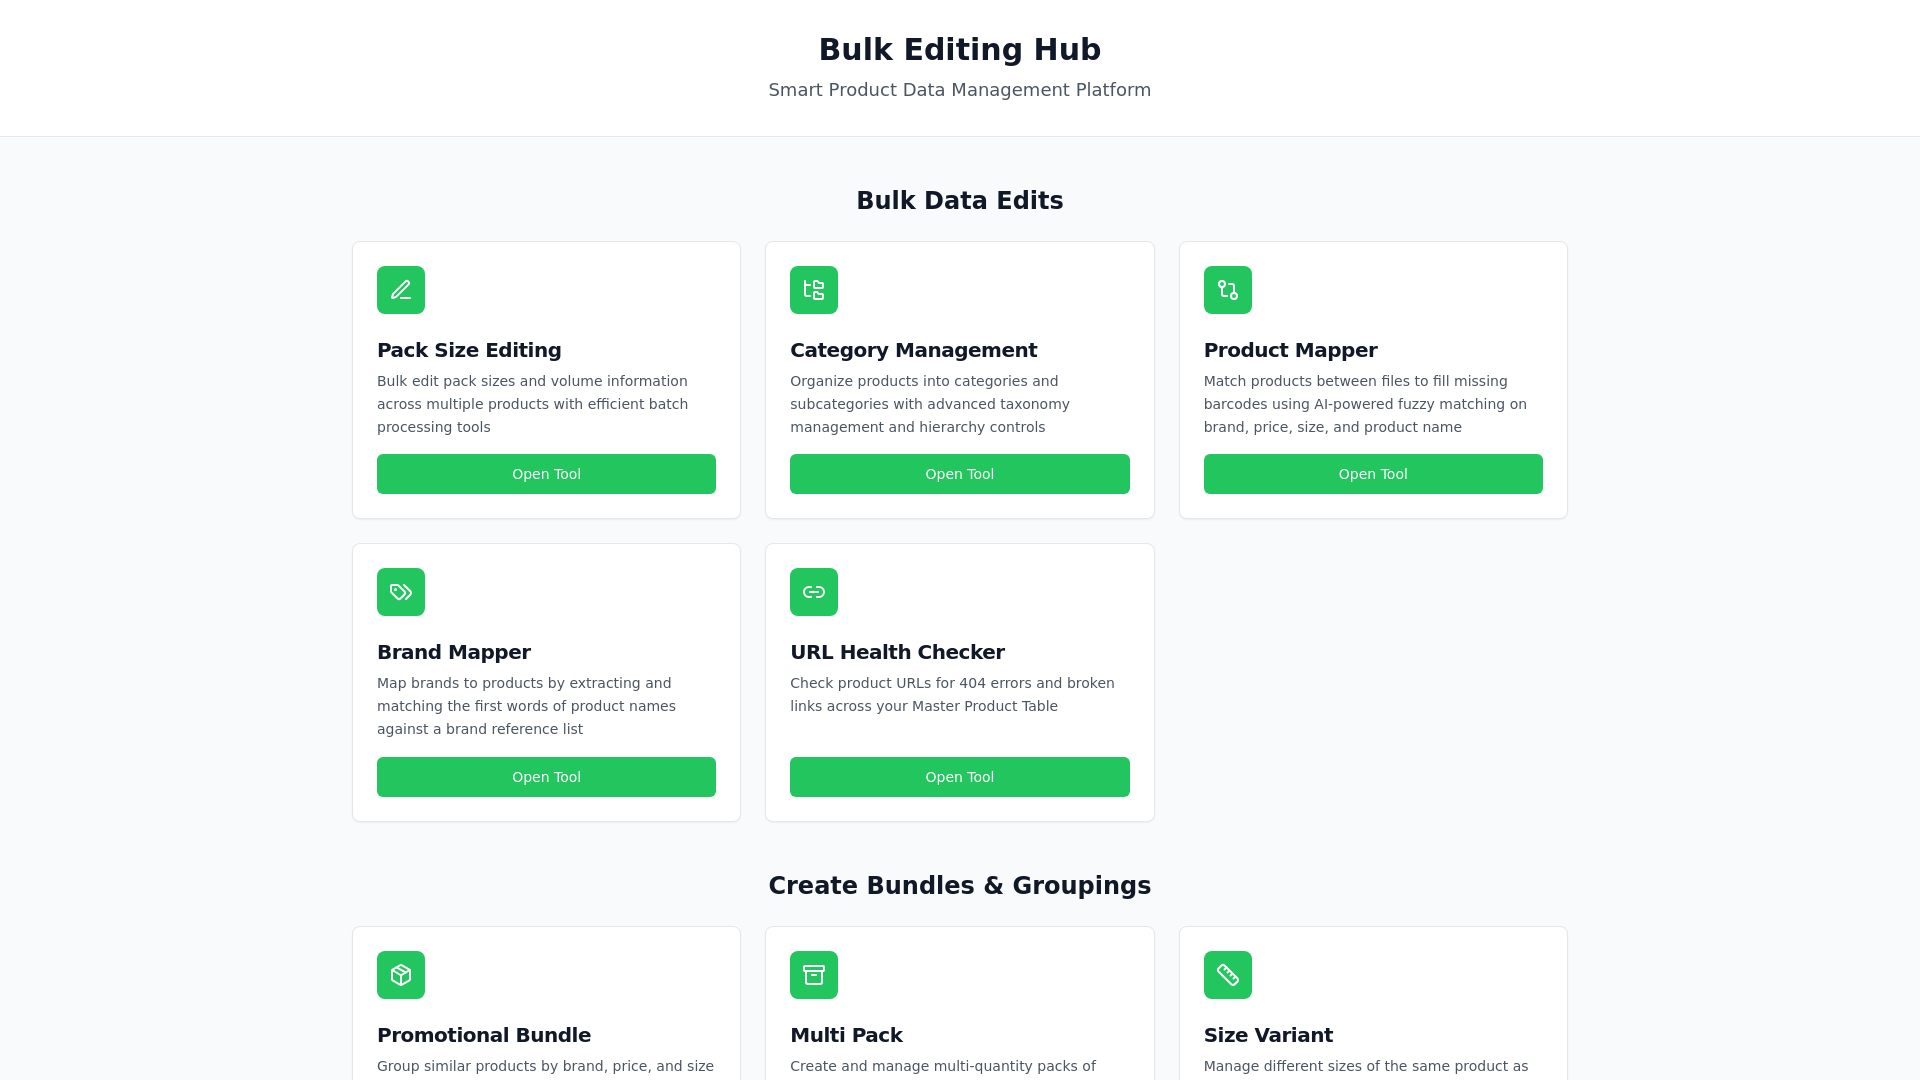Click the Bulk Editing Hub page title
This screenshot has height=1080, width=1920.
pyautogui.click(x=960, y=49)
